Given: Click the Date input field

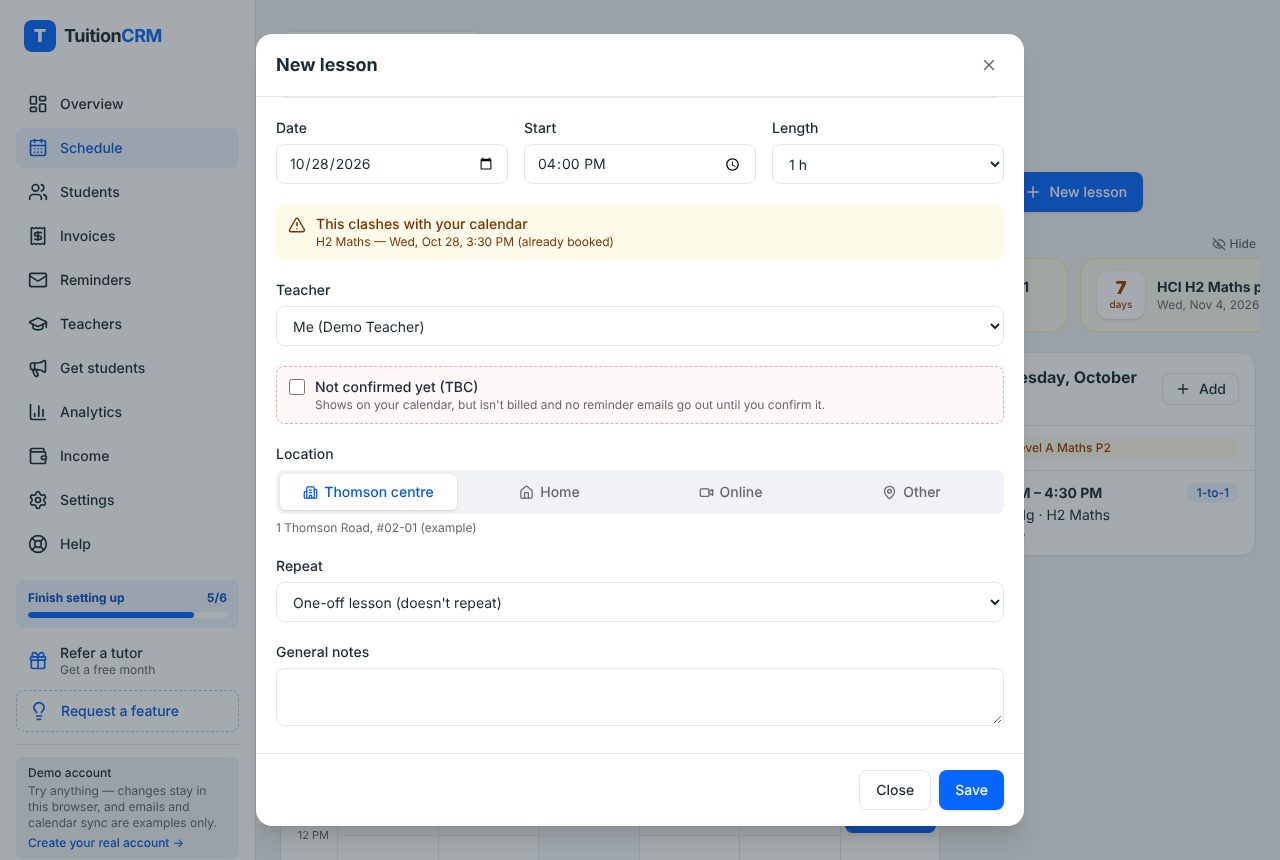Looking at the screenshot, I should [x=392, y=164].
